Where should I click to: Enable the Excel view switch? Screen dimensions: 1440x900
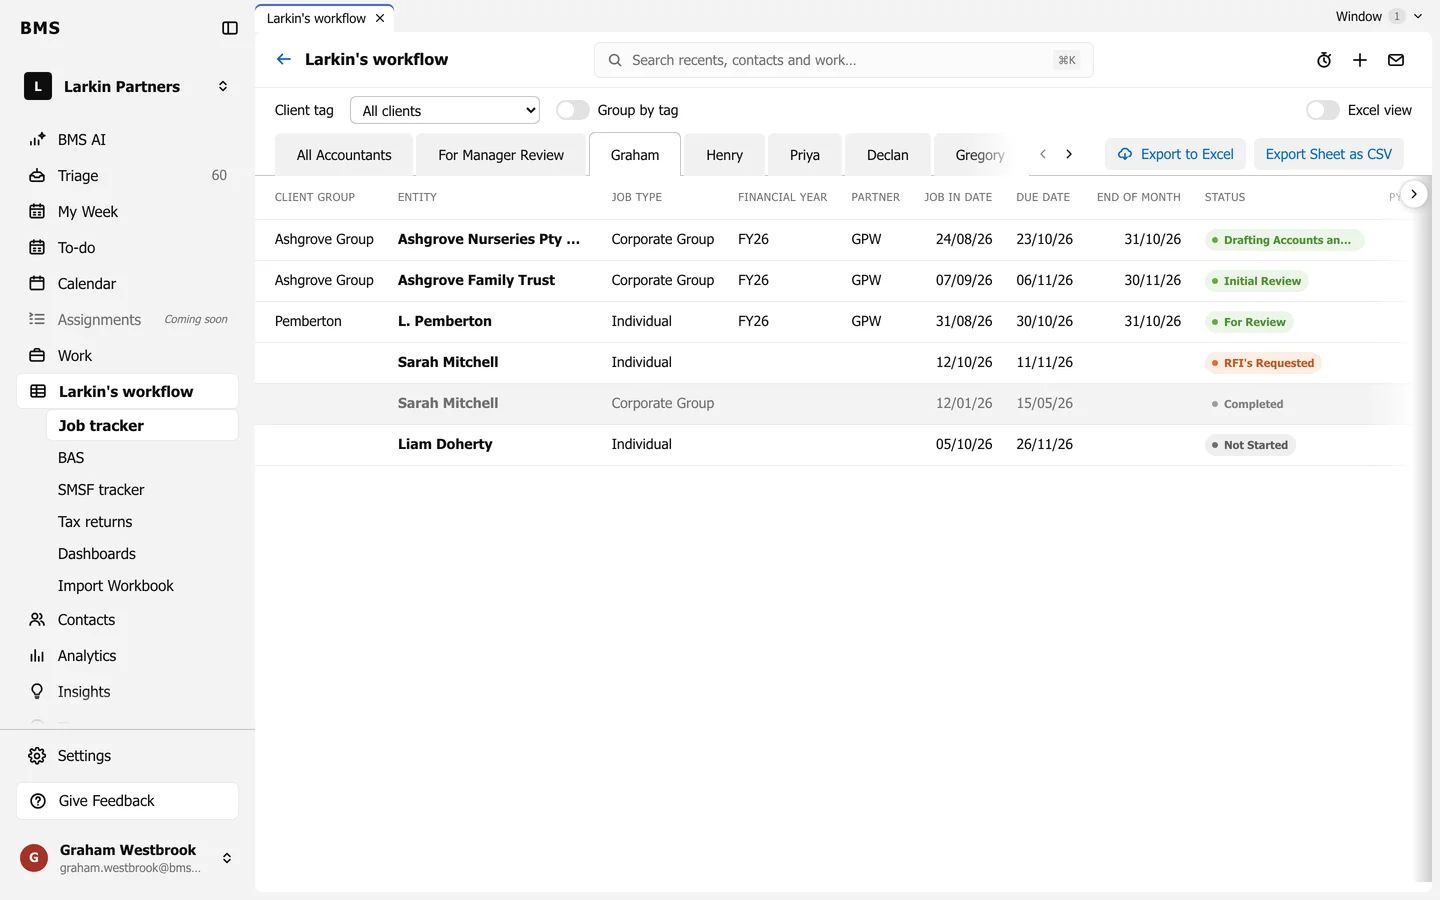click(1323, 110)
